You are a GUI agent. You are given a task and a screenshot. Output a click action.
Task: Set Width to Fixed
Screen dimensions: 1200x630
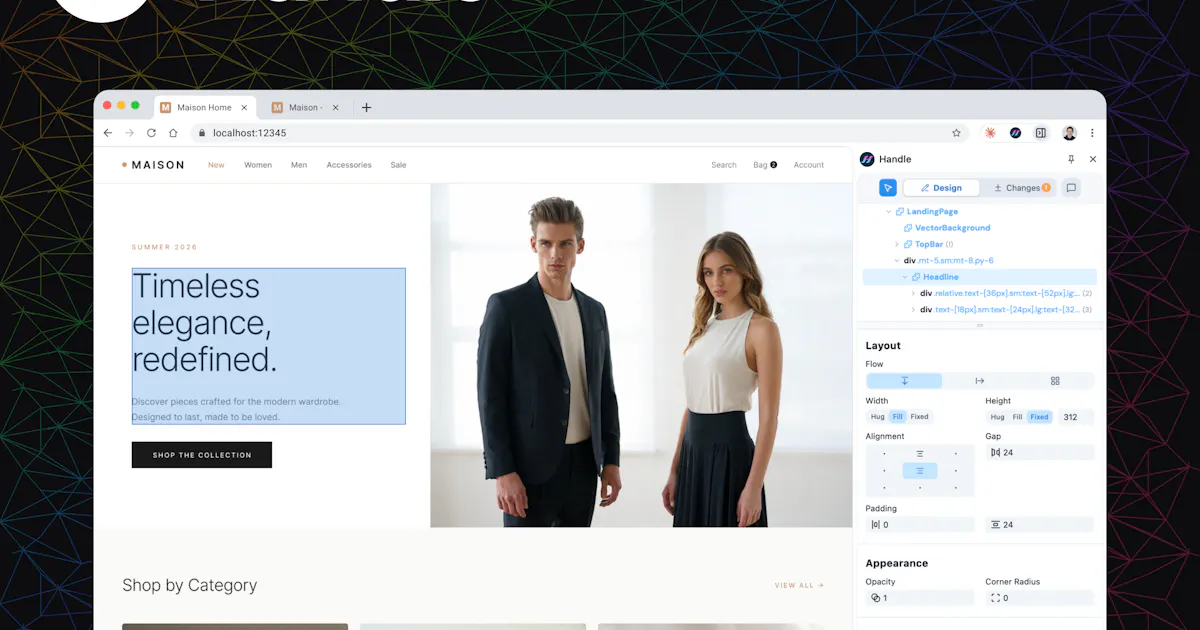tap(919, 417)
